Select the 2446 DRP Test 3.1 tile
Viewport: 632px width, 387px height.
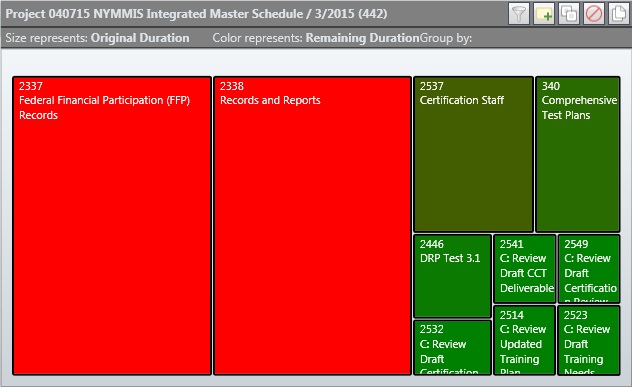pyautogui.click(x=452, y=276)
